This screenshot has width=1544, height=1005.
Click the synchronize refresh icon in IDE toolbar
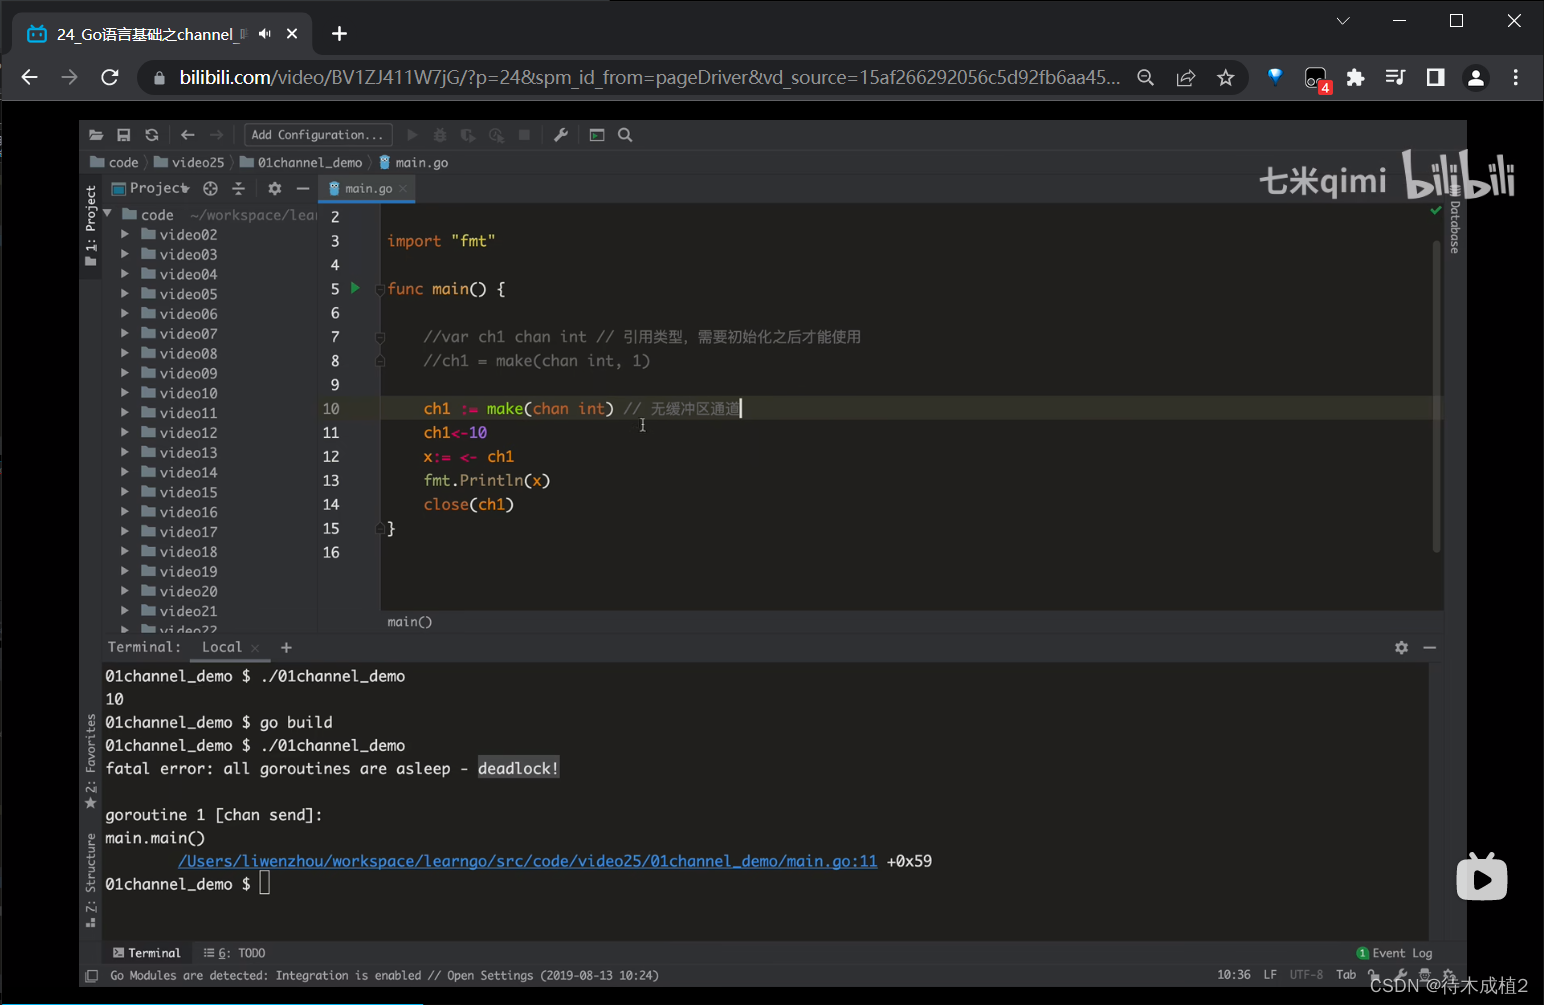(x=152, y=135)
